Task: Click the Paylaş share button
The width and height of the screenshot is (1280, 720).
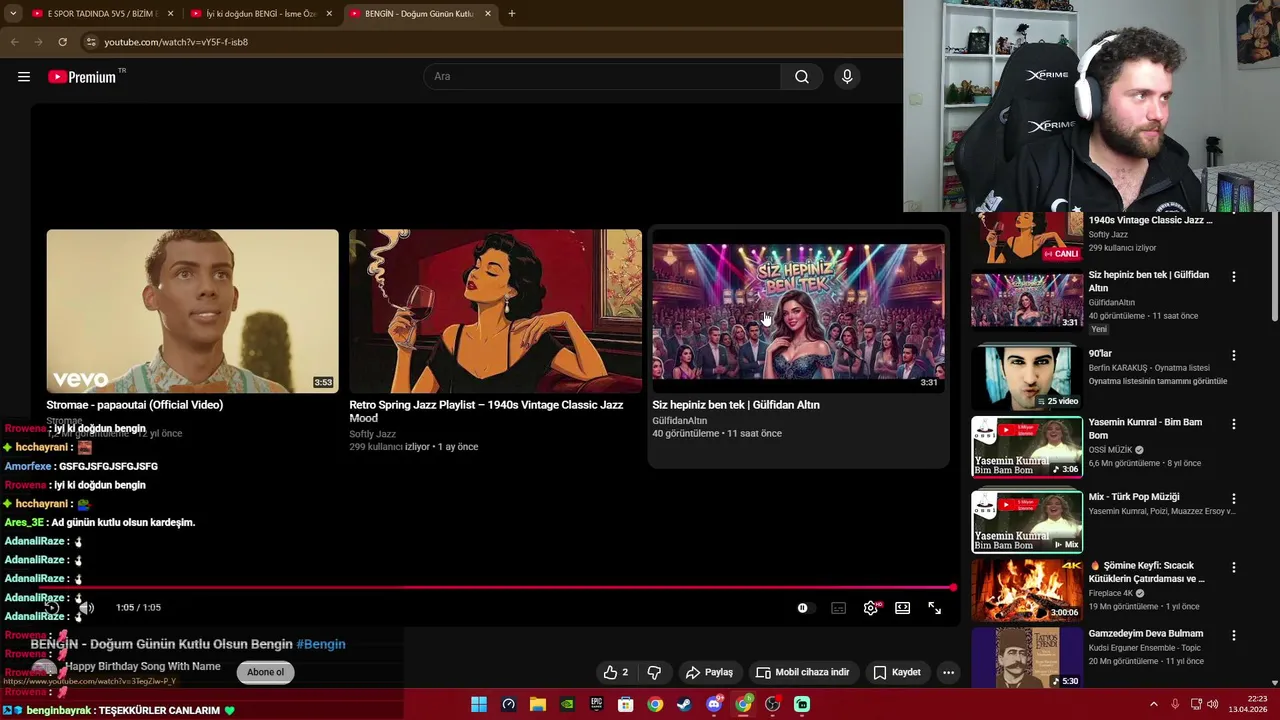Action: [x=710, y=672]
